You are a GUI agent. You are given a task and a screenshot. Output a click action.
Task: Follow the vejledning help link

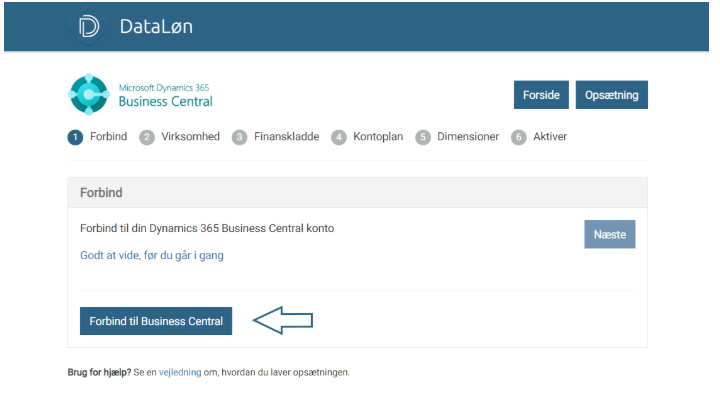tap(181, 372)
